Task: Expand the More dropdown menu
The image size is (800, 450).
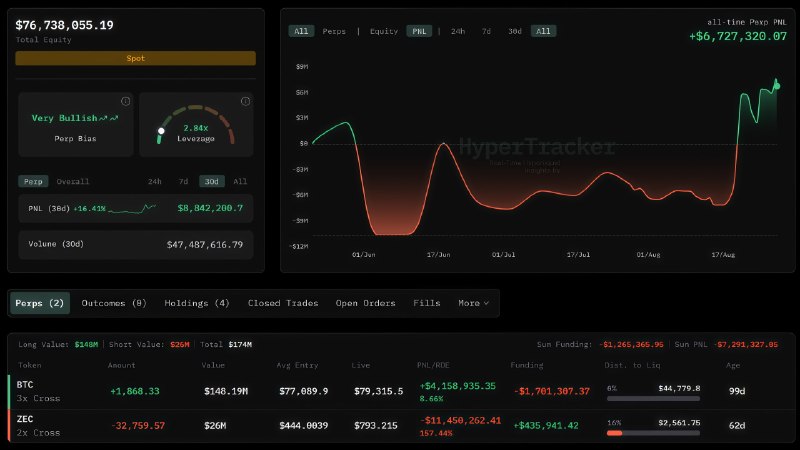Action: pyautogui.click(x=473, y=303)
